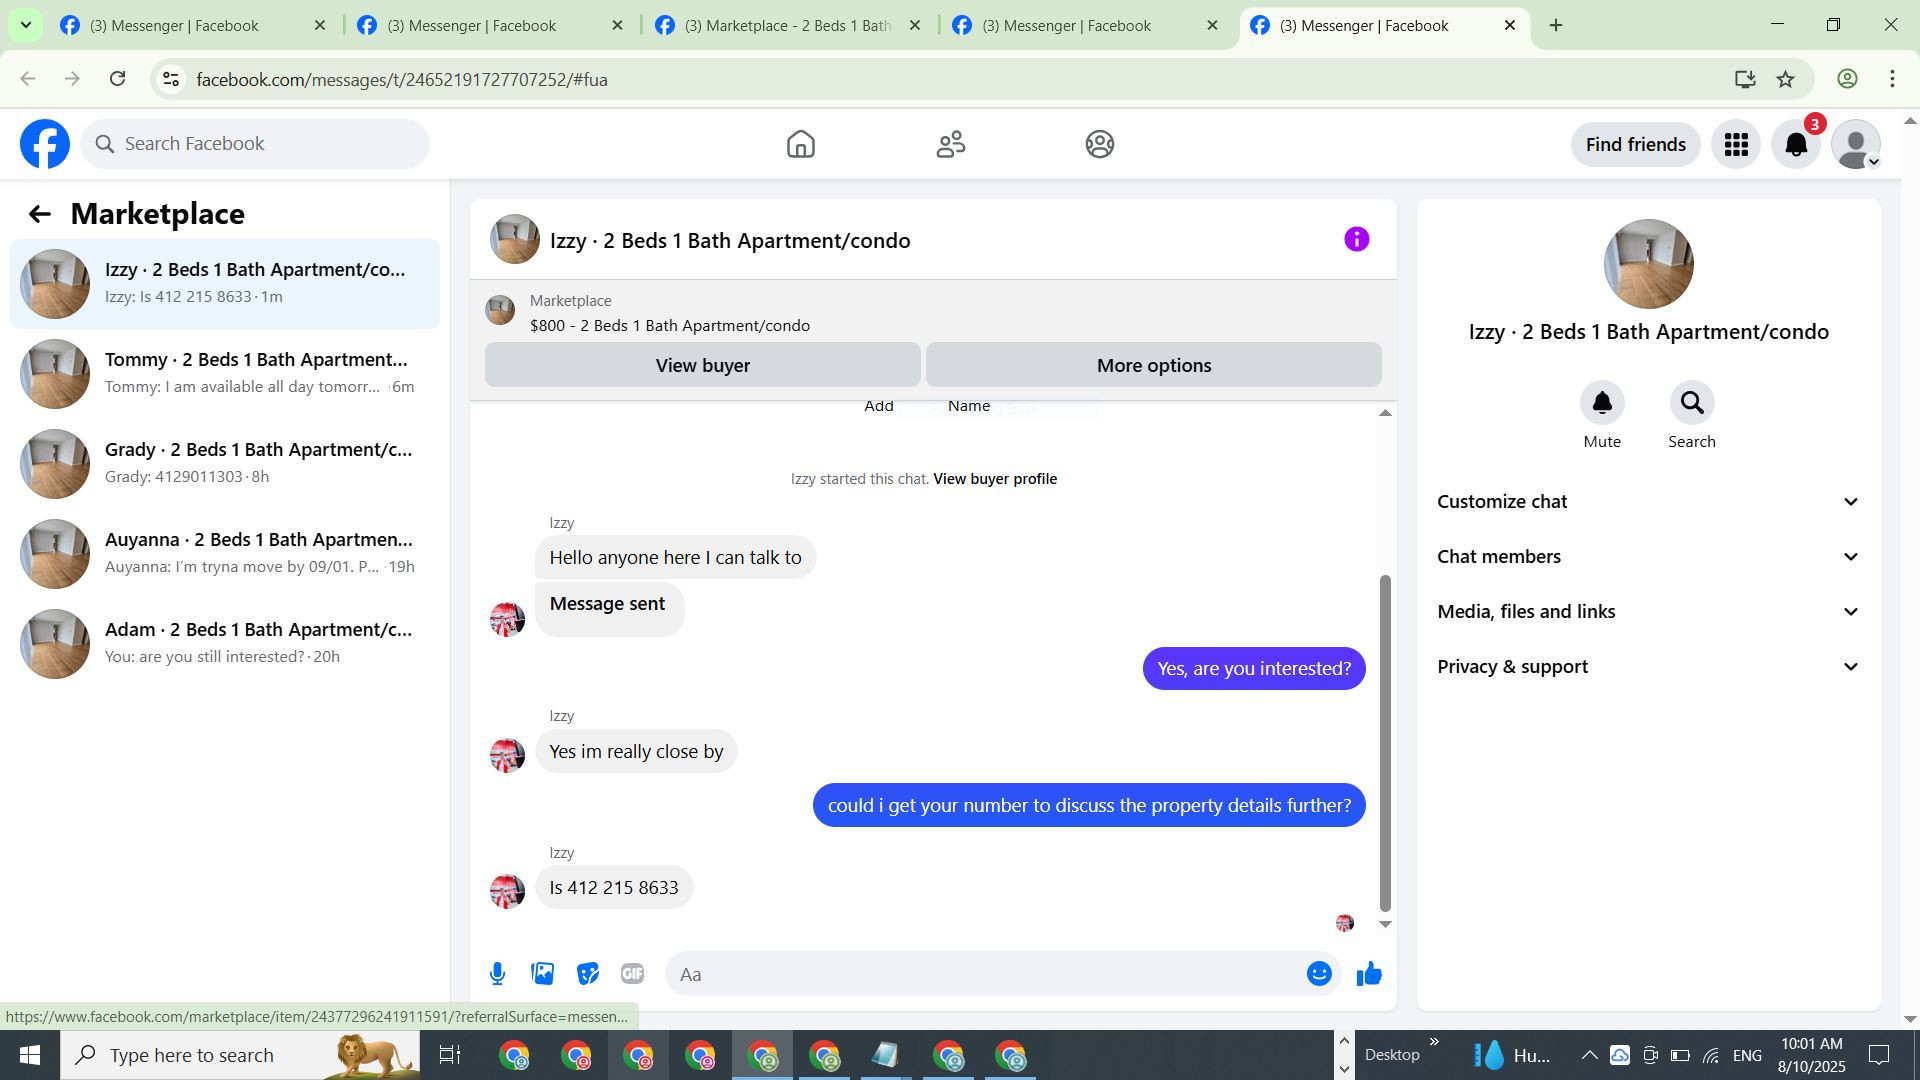Switch to first Messenger tab
This screenshot has width=1920, height=1080.
(x=193, y=25)
